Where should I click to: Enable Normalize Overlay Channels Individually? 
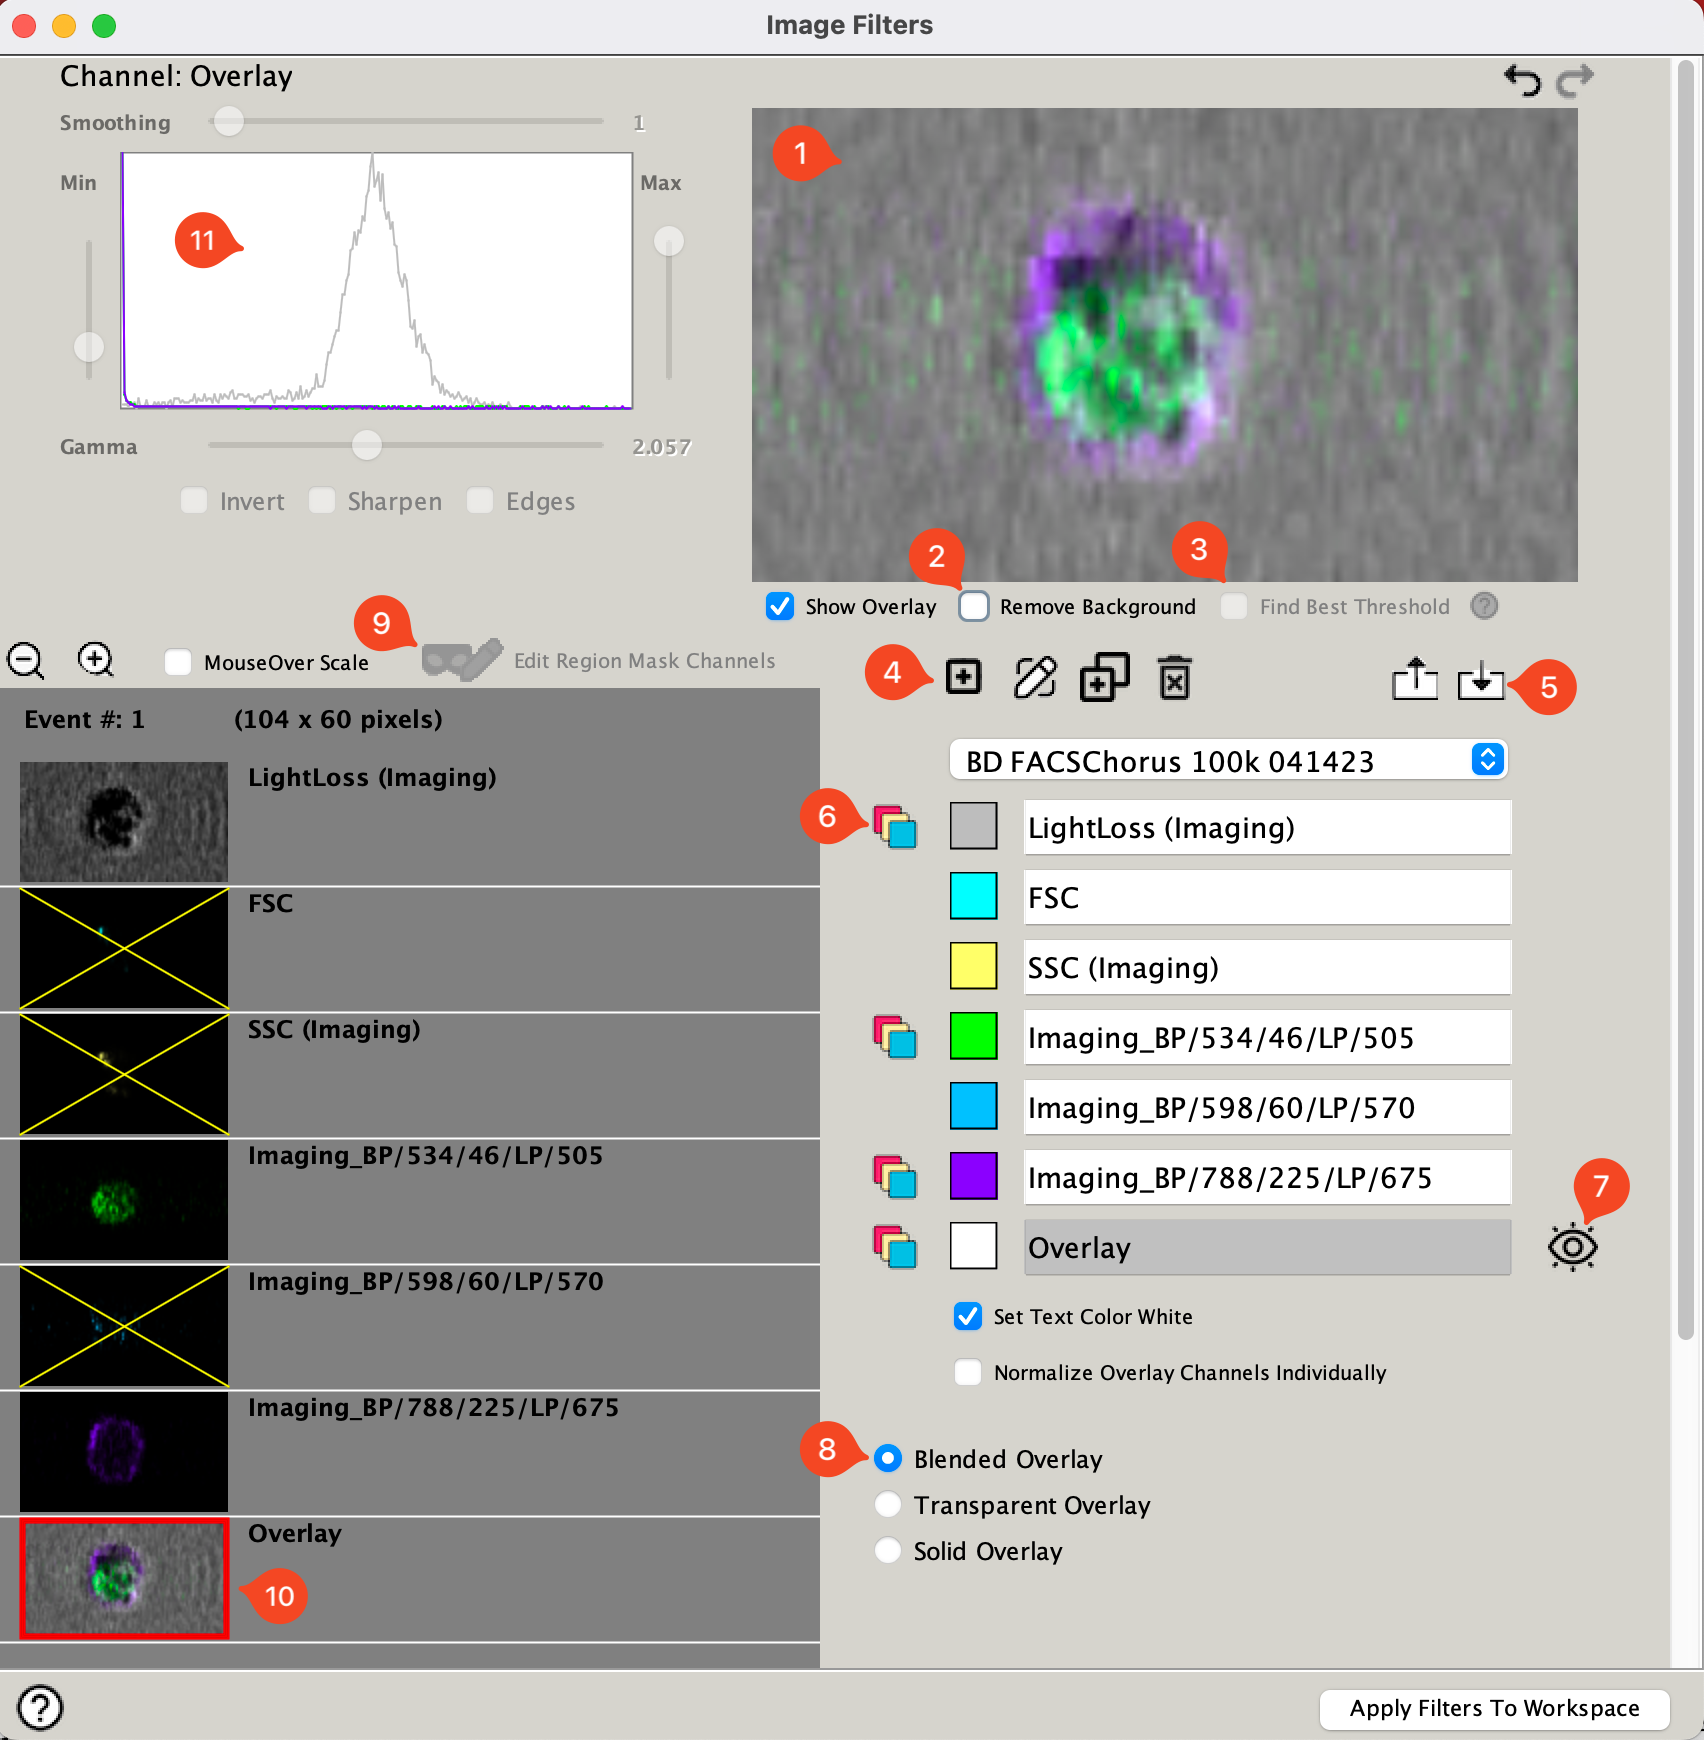tap(968, 1372)
